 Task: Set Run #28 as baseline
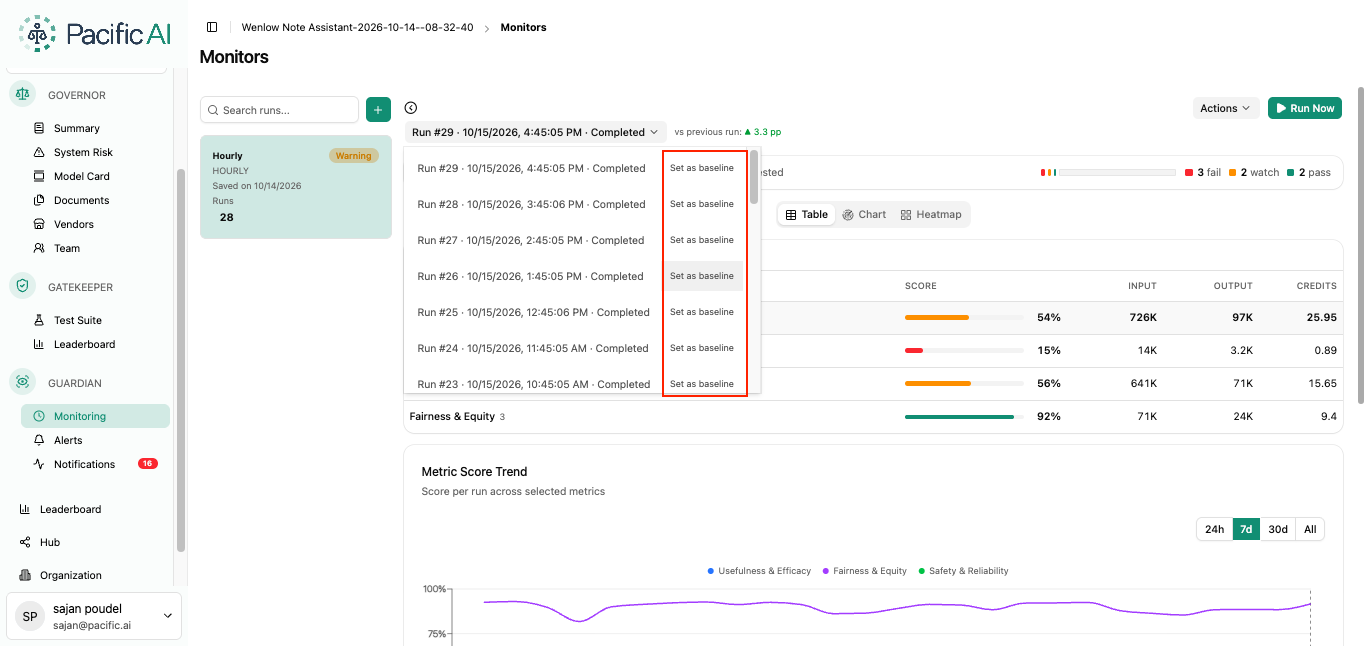click(702, 204)
